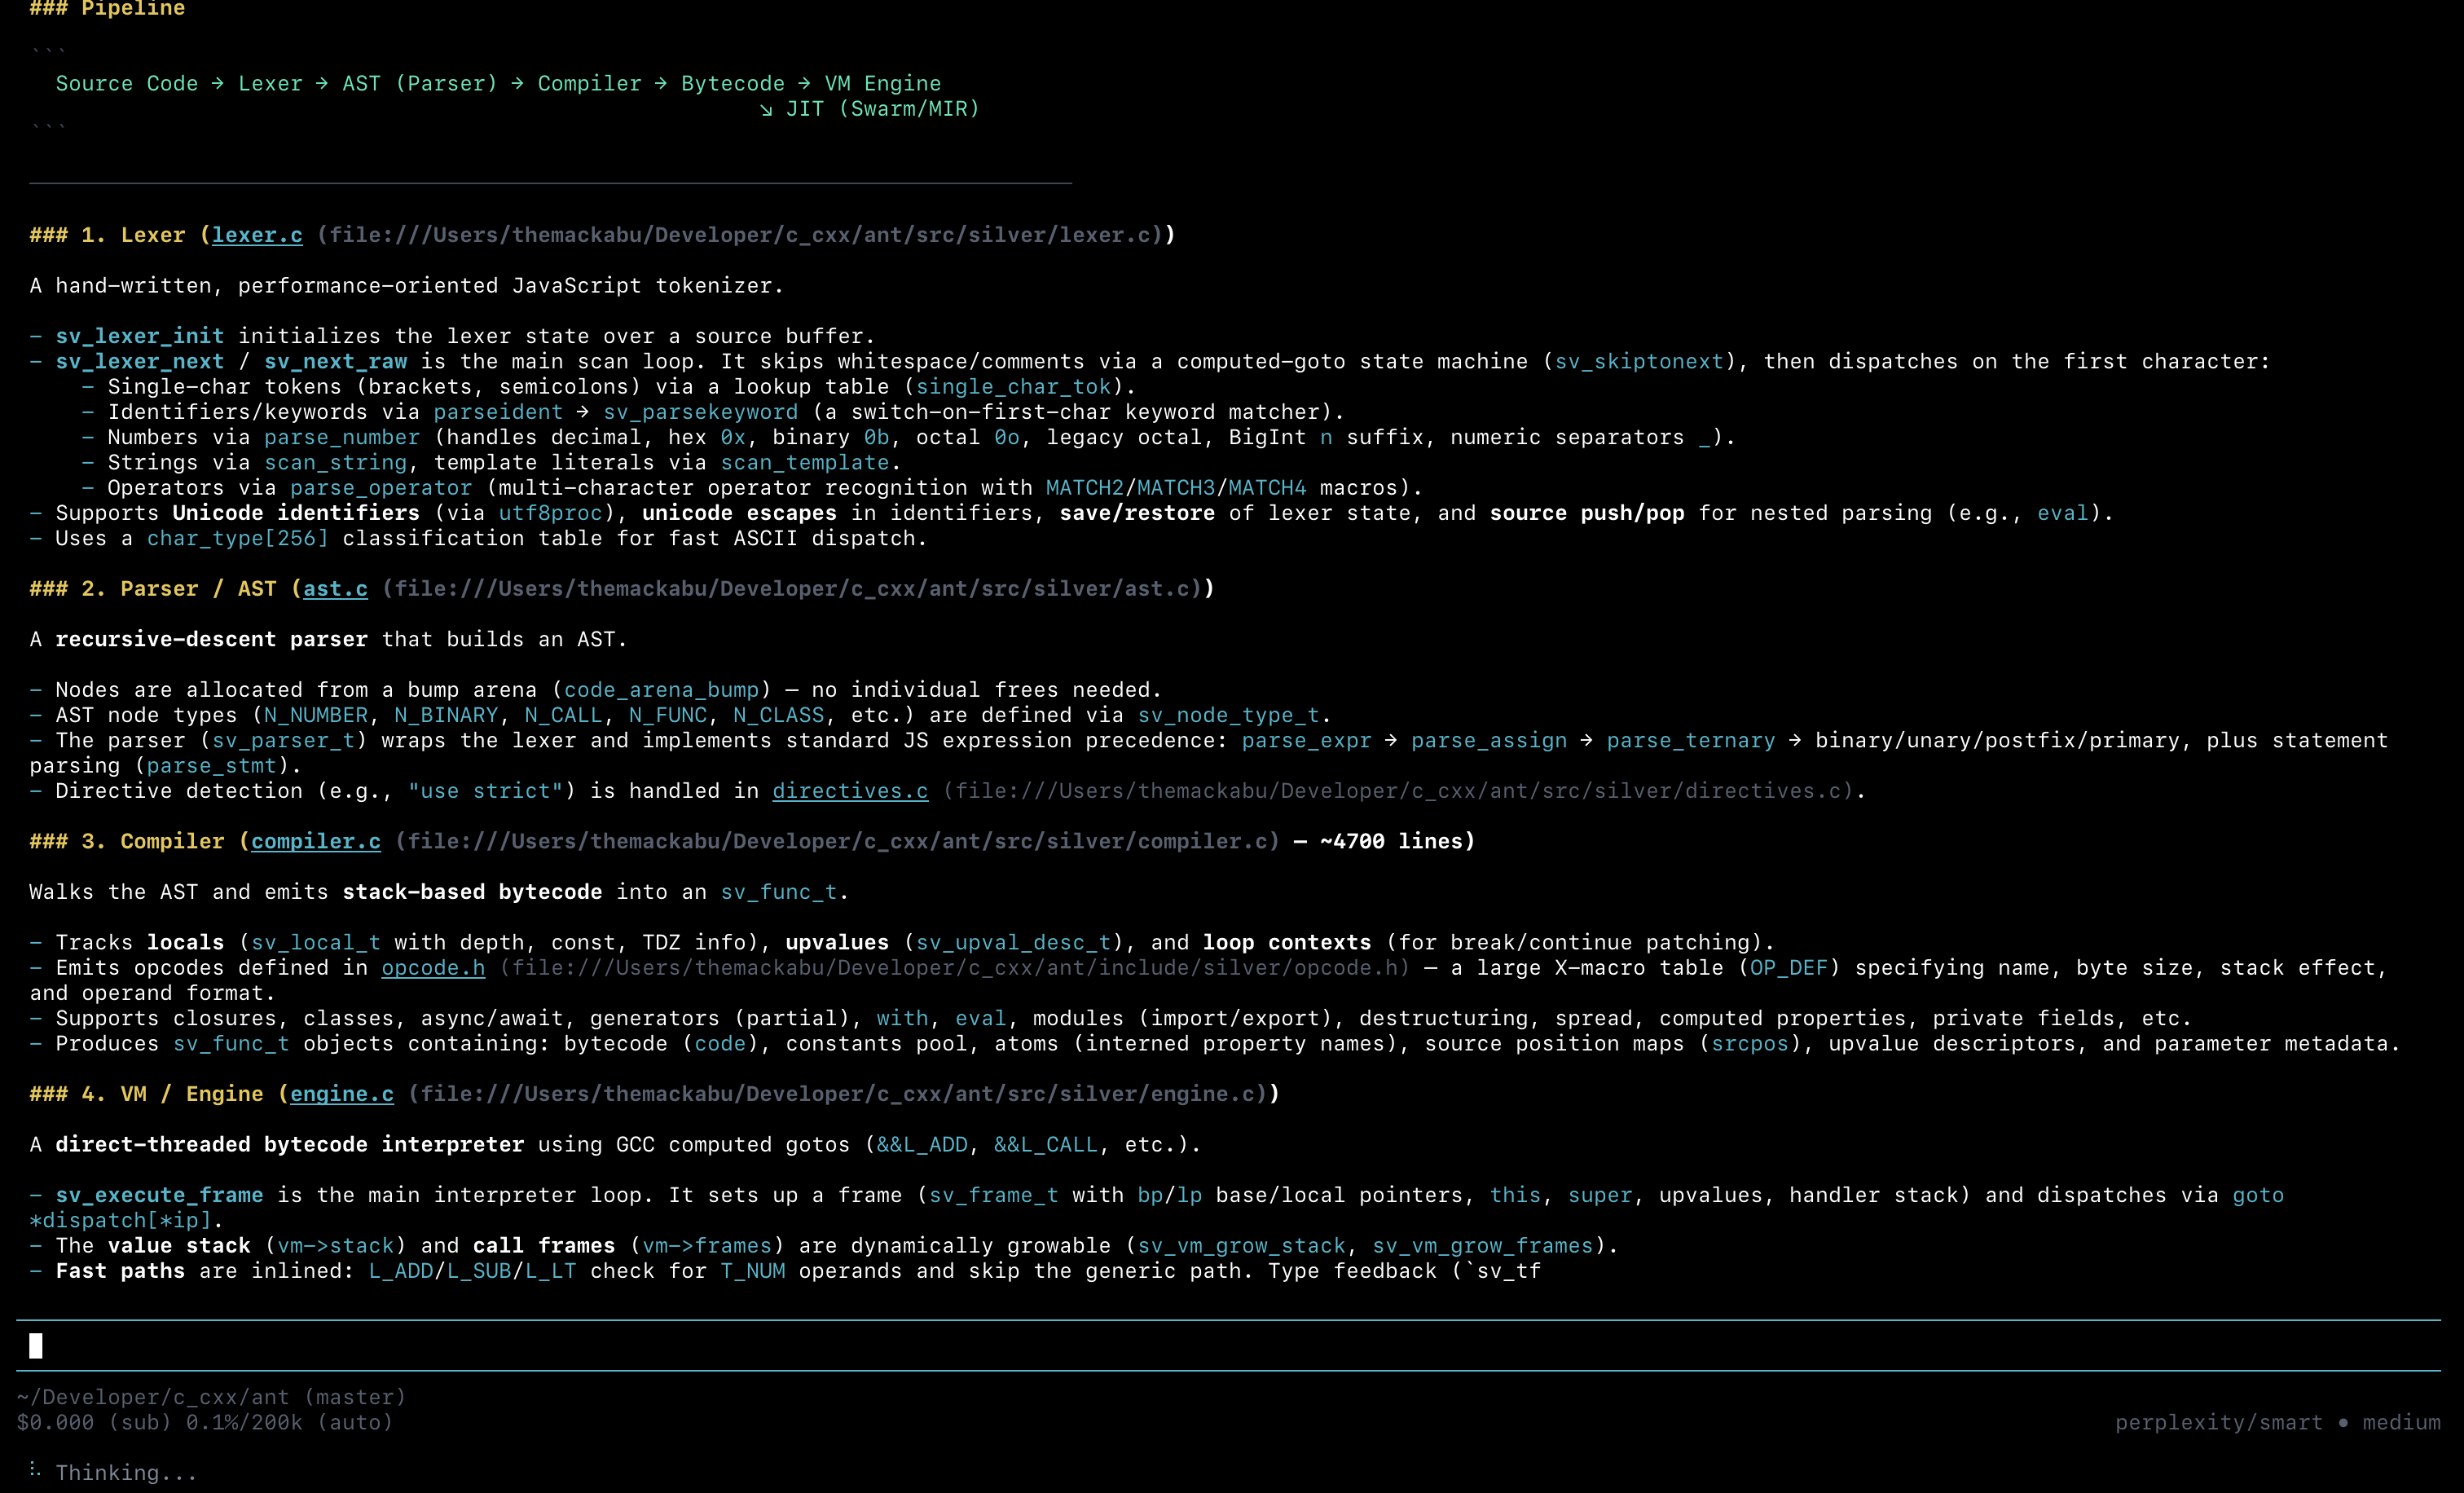Click the sv_lexer_init function name
2464x1493 pixels.
click(x=139, y=336)
